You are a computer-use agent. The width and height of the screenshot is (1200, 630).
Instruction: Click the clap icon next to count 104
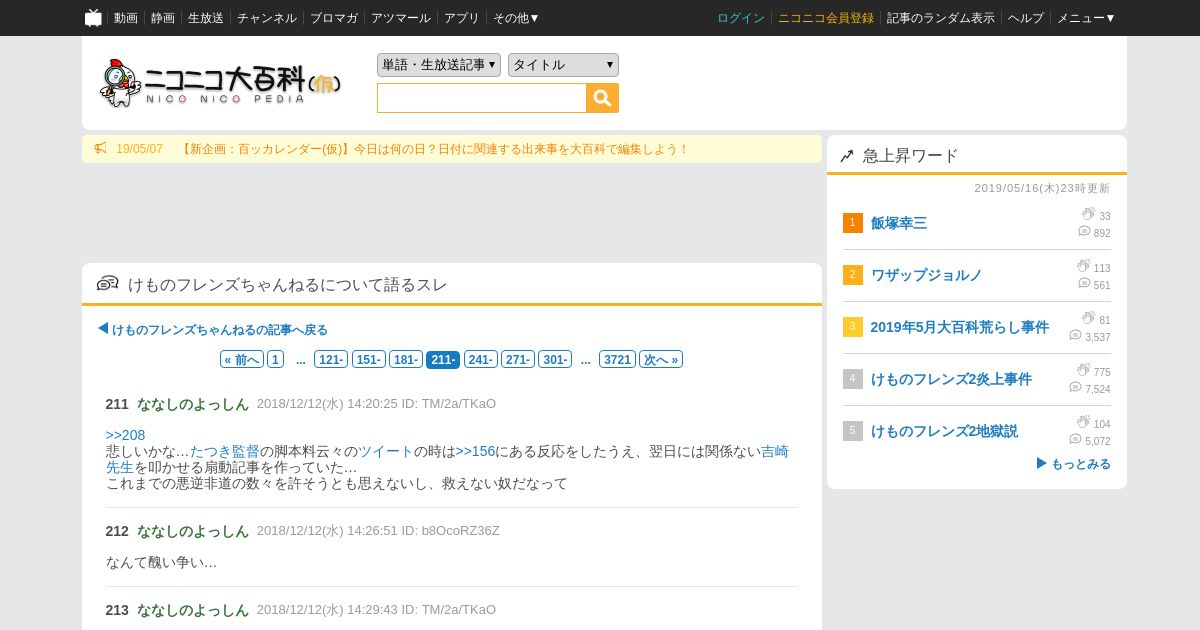1083,422
